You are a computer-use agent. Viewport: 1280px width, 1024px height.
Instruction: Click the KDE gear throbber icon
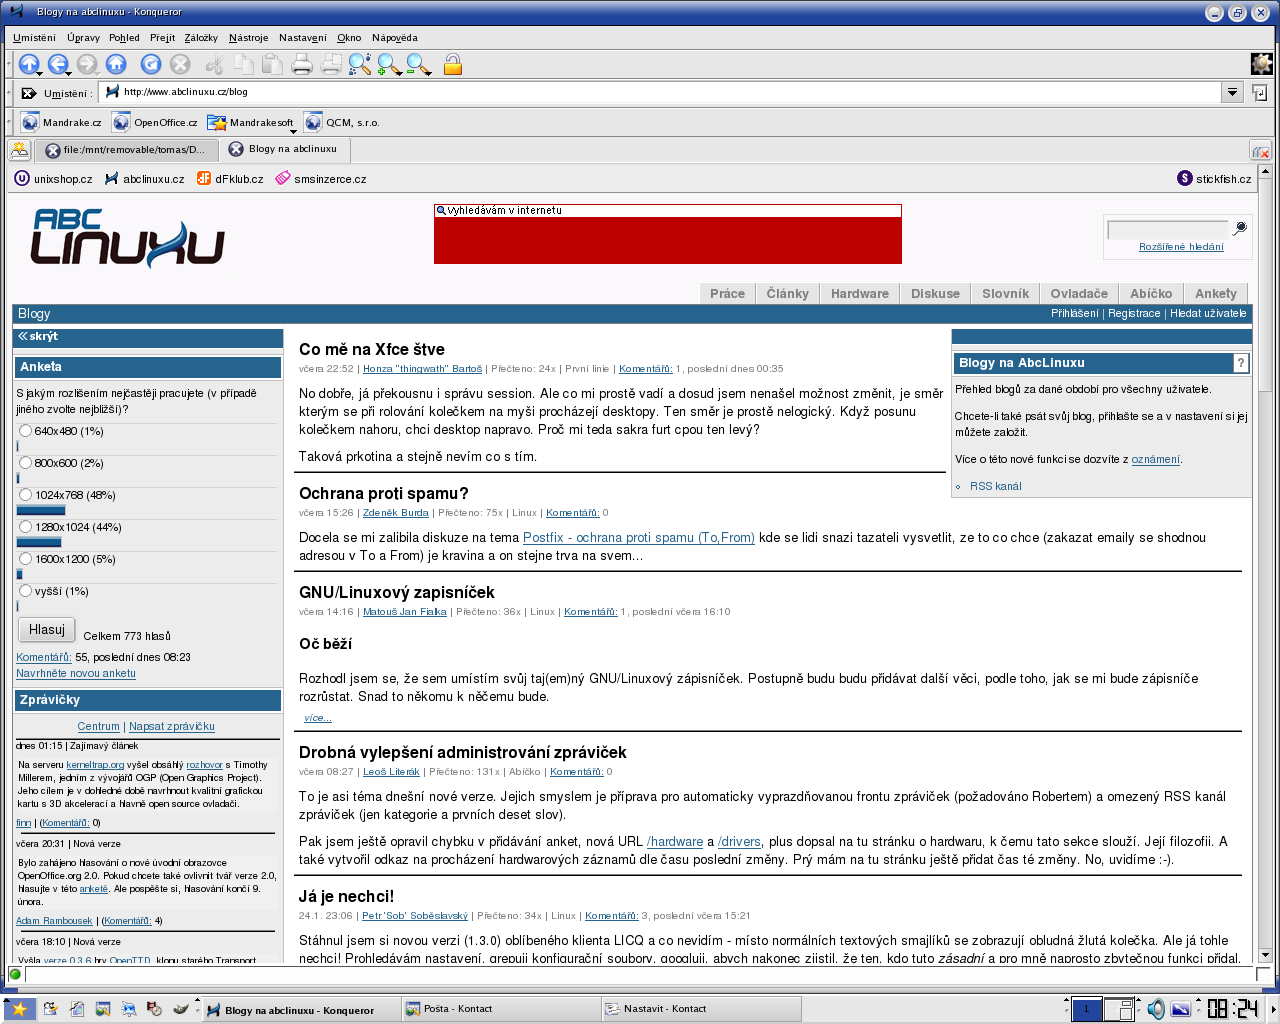coord(1262,64)
